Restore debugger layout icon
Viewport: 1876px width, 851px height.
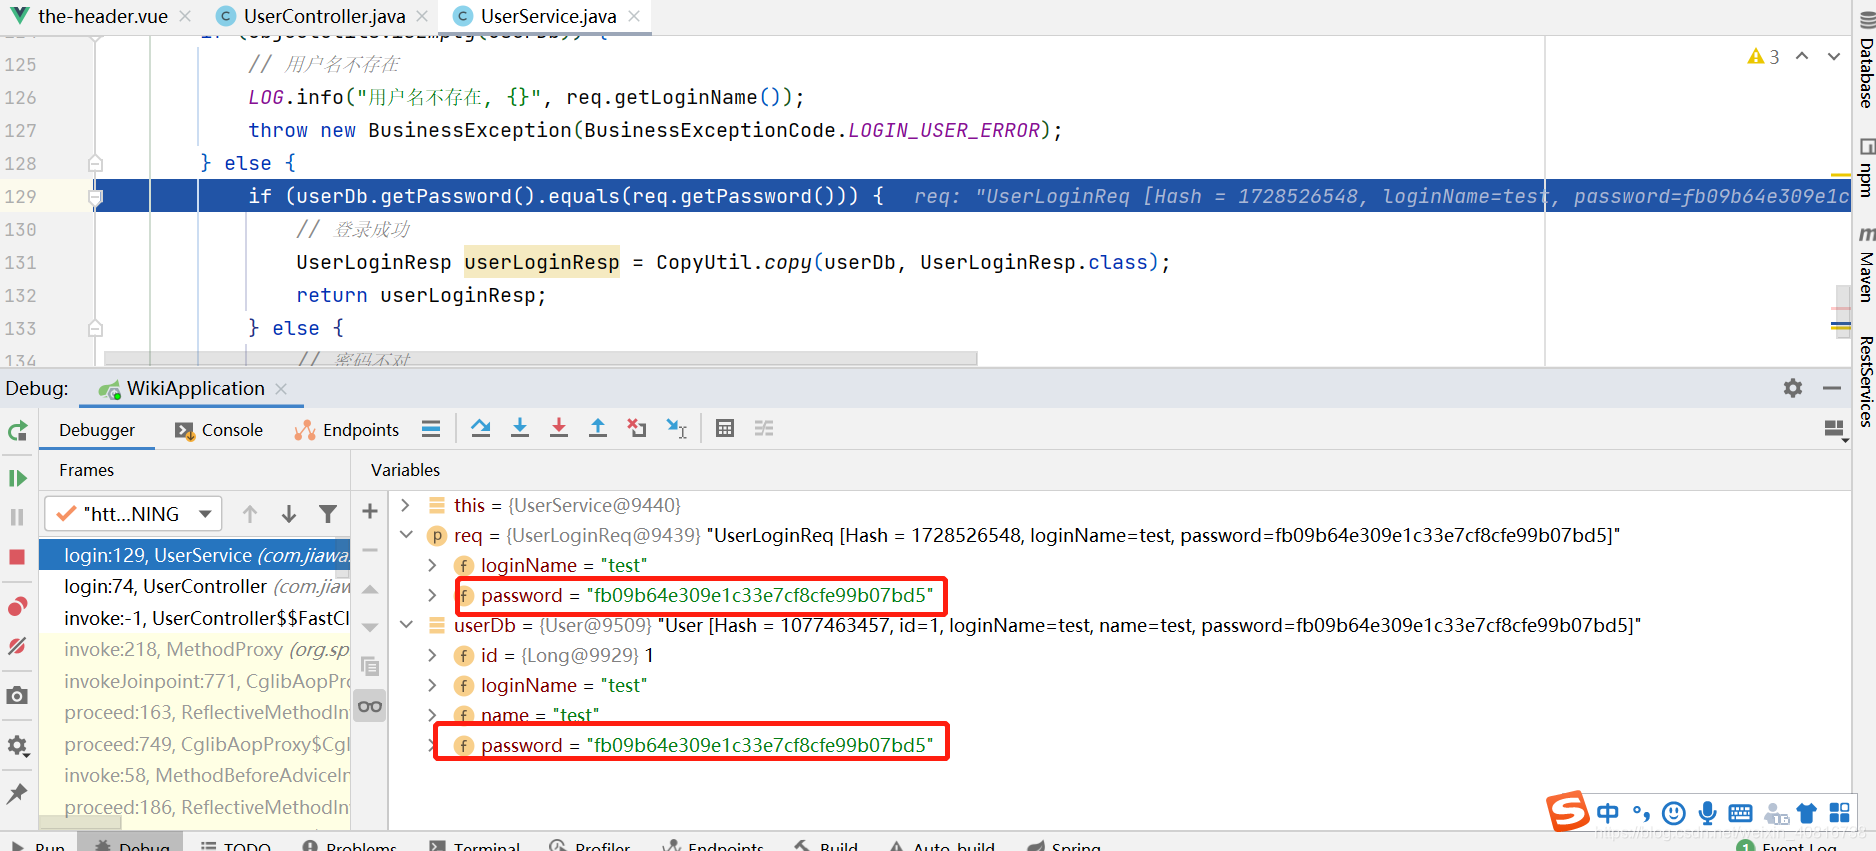tap(1835, 429)
